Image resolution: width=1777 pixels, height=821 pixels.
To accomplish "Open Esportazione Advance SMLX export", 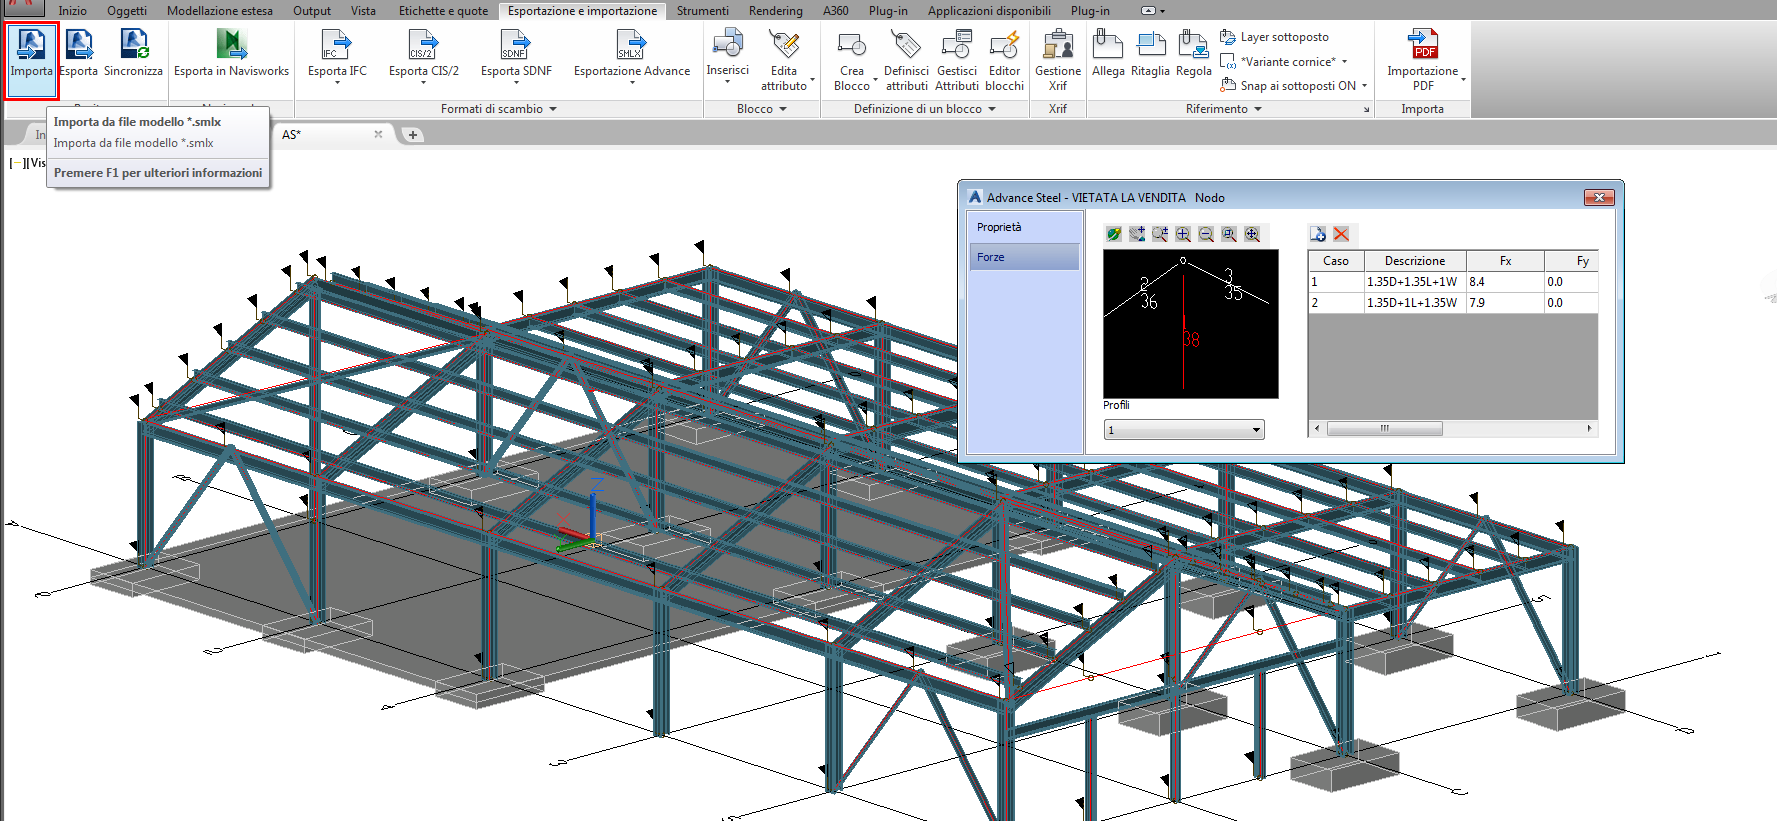I will [x=632, y=56].
